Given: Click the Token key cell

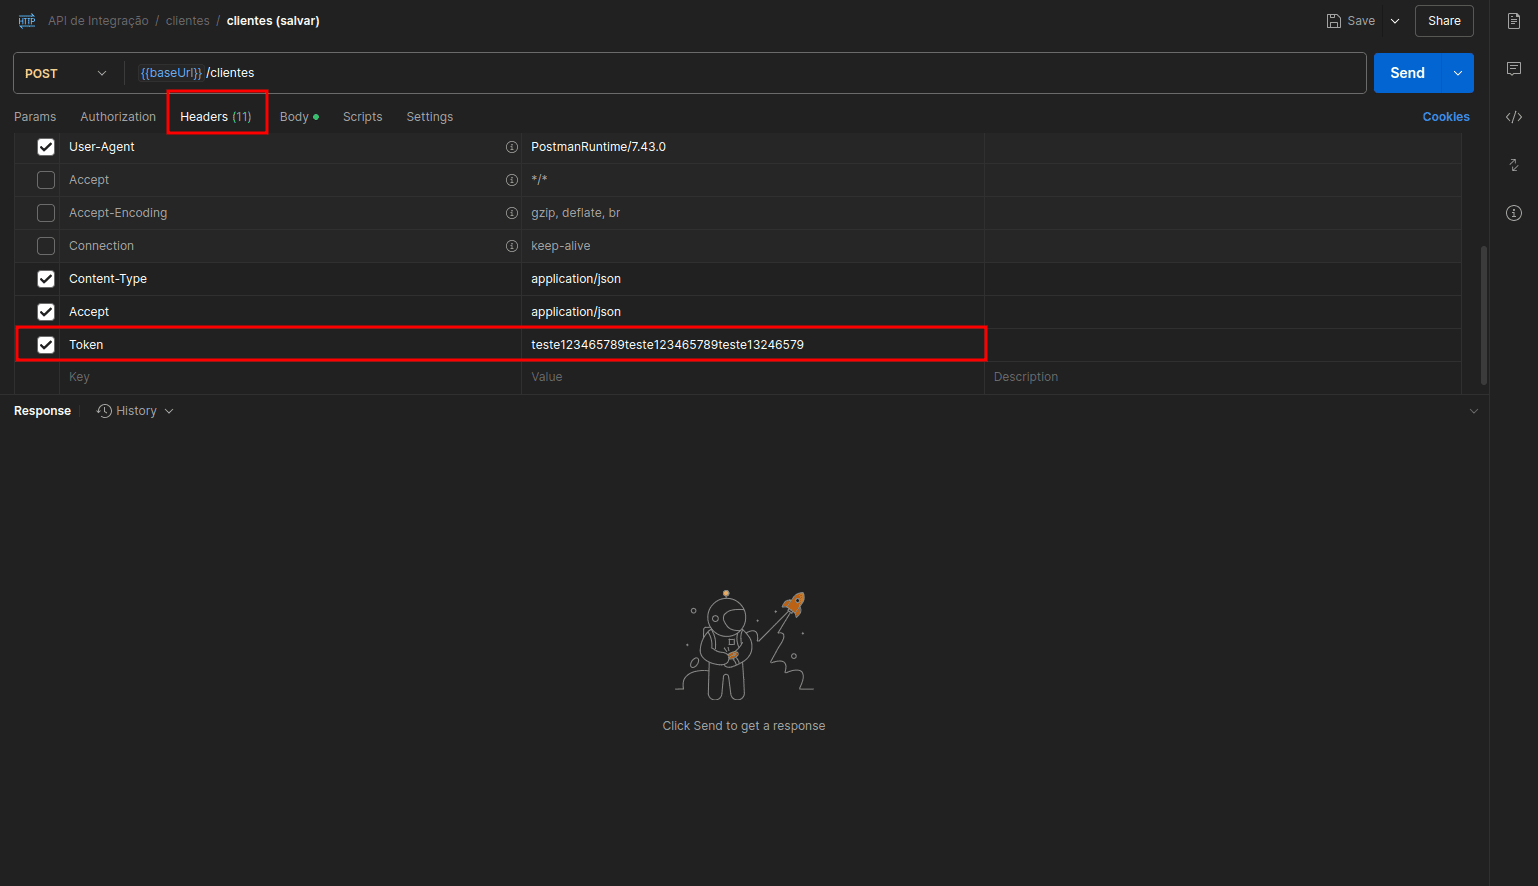Looking at the screenshot, I should coord(290,345).
